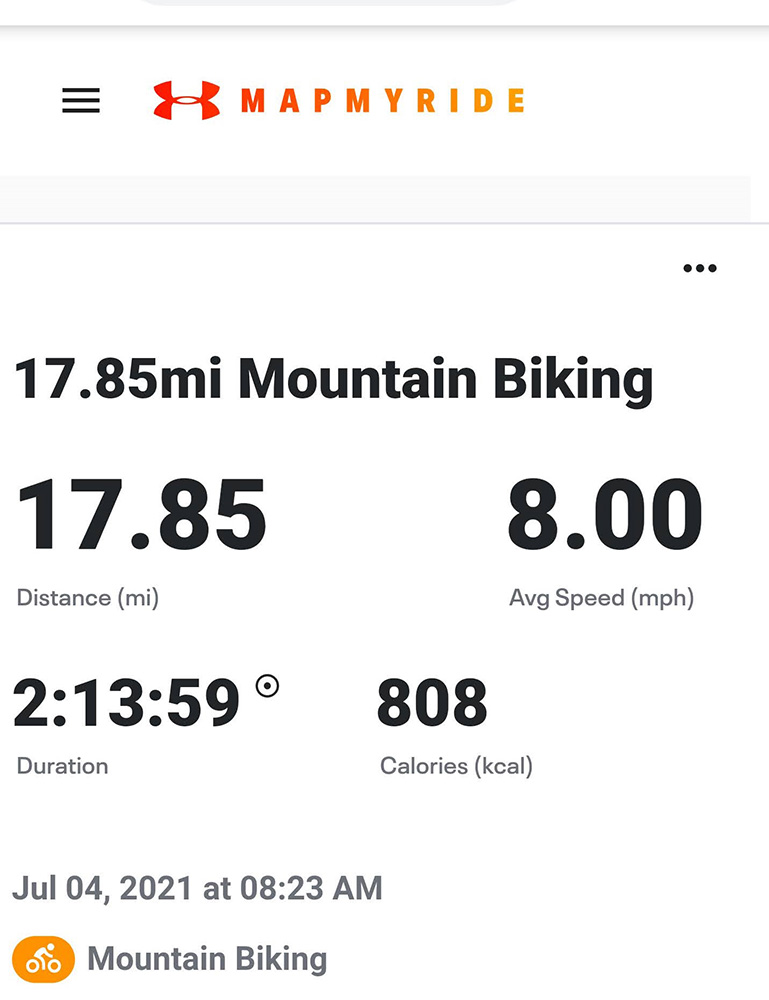Click the 808 calories value

click(x=432, y=704)
